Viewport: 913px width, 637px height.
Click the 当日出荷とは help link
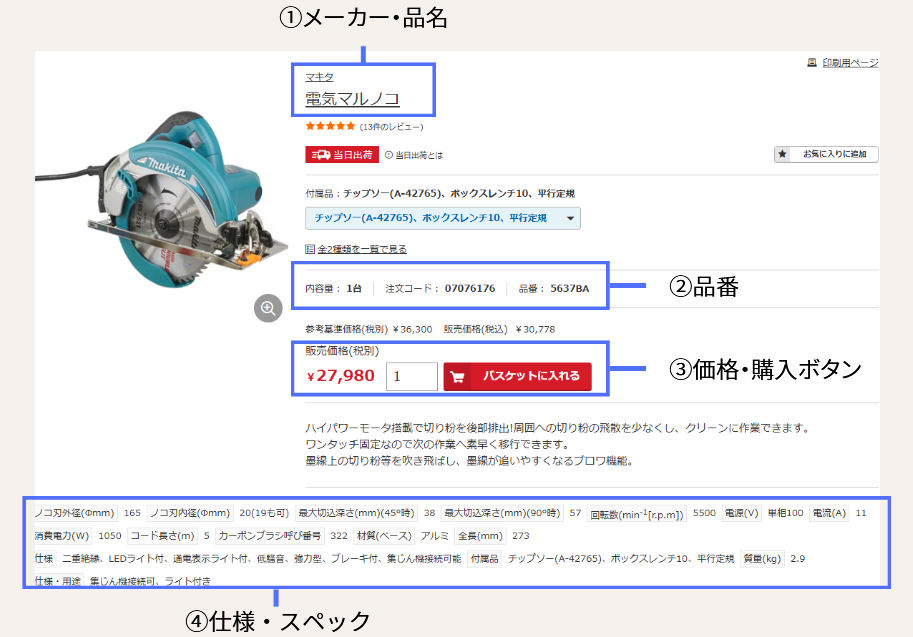(x=419, y=155)
